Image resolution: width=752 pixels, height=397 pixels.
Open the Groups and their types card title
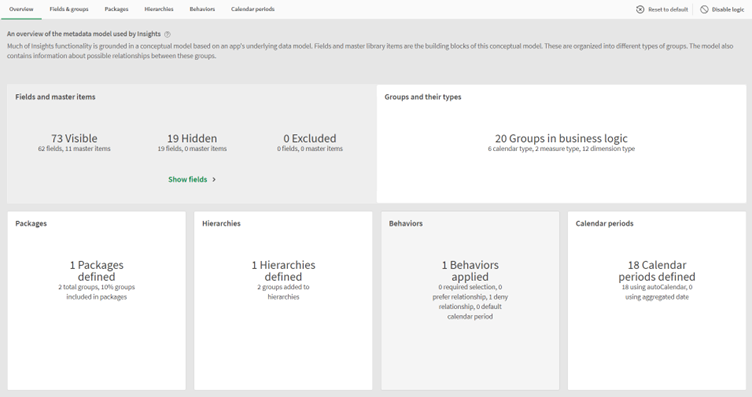point(423,97)
